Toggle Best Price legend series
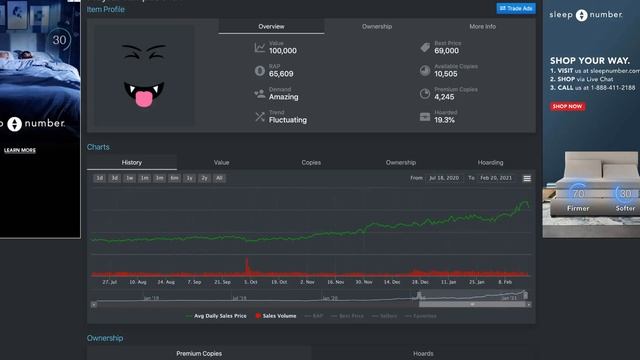Viewport: 640px width, 360px height. click(347, 316)
